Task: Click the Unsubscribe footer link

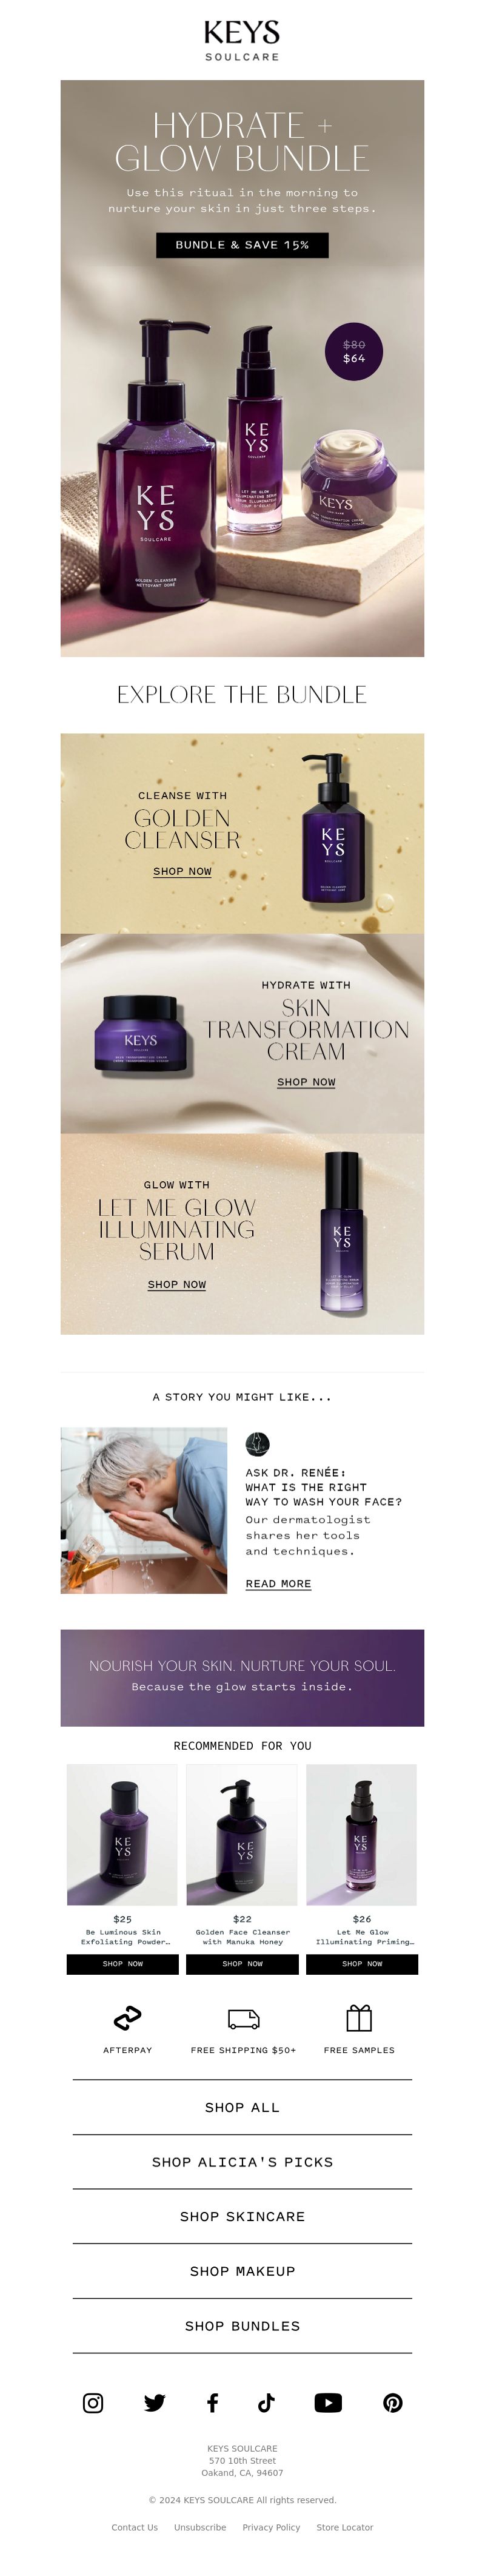Action: click(200, 2527)
